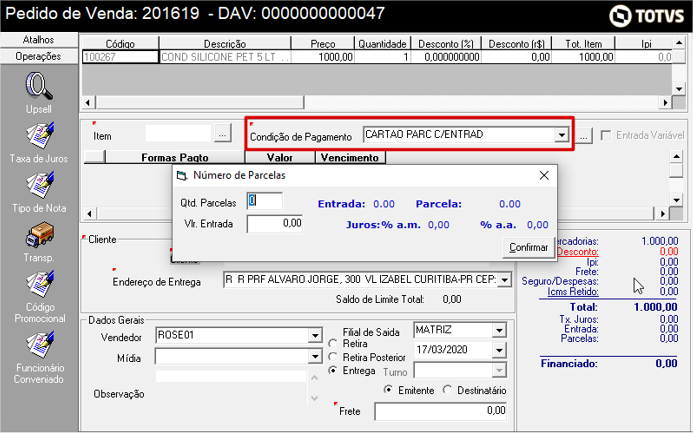693x433 pixels.
Task: Select the Retira radio option
Action: 333,344
